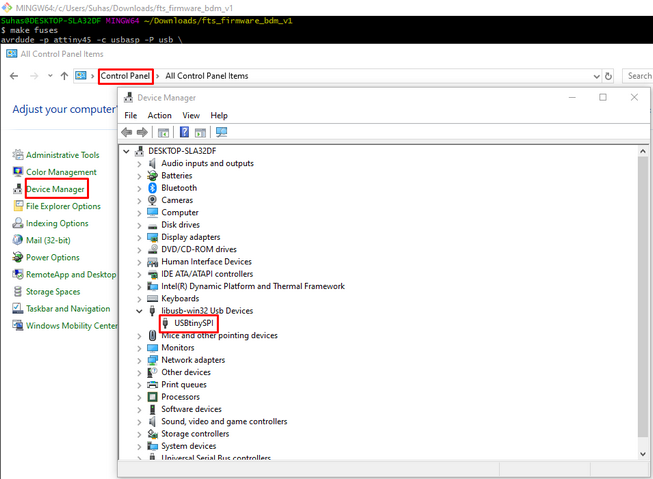Click the Back arrow in Device Manager toolbar
This screenshot has width=653, height=479.
(x=127, y=132)
